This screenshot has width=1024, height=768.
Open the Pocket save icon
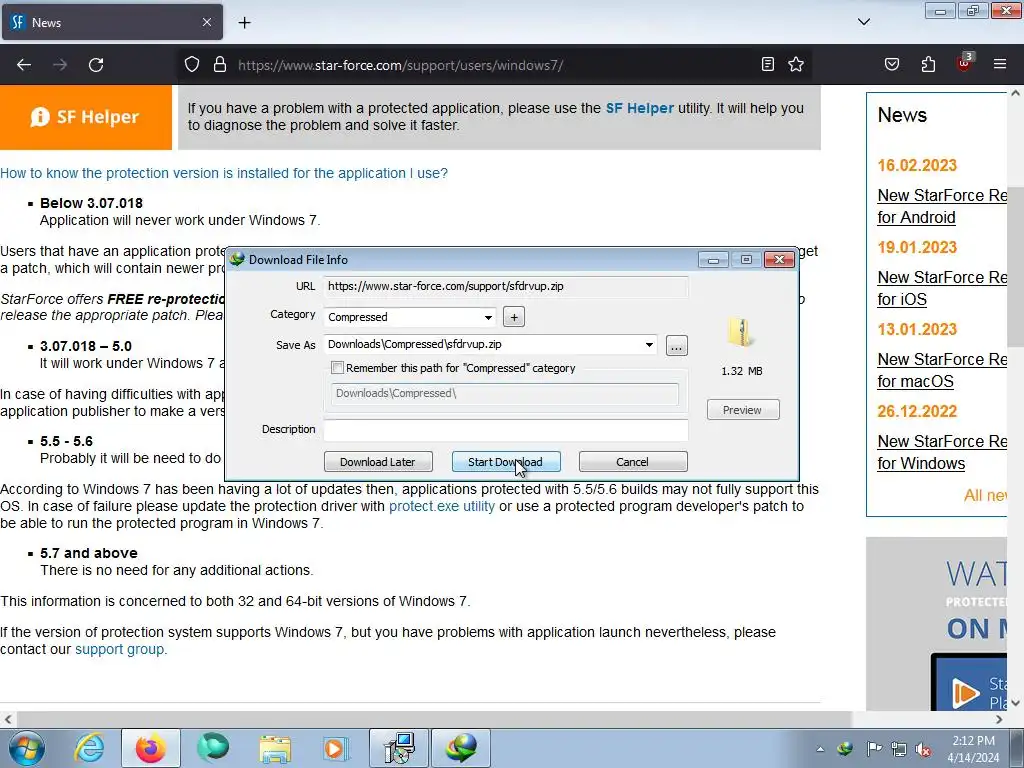click(x=891, y=64)
